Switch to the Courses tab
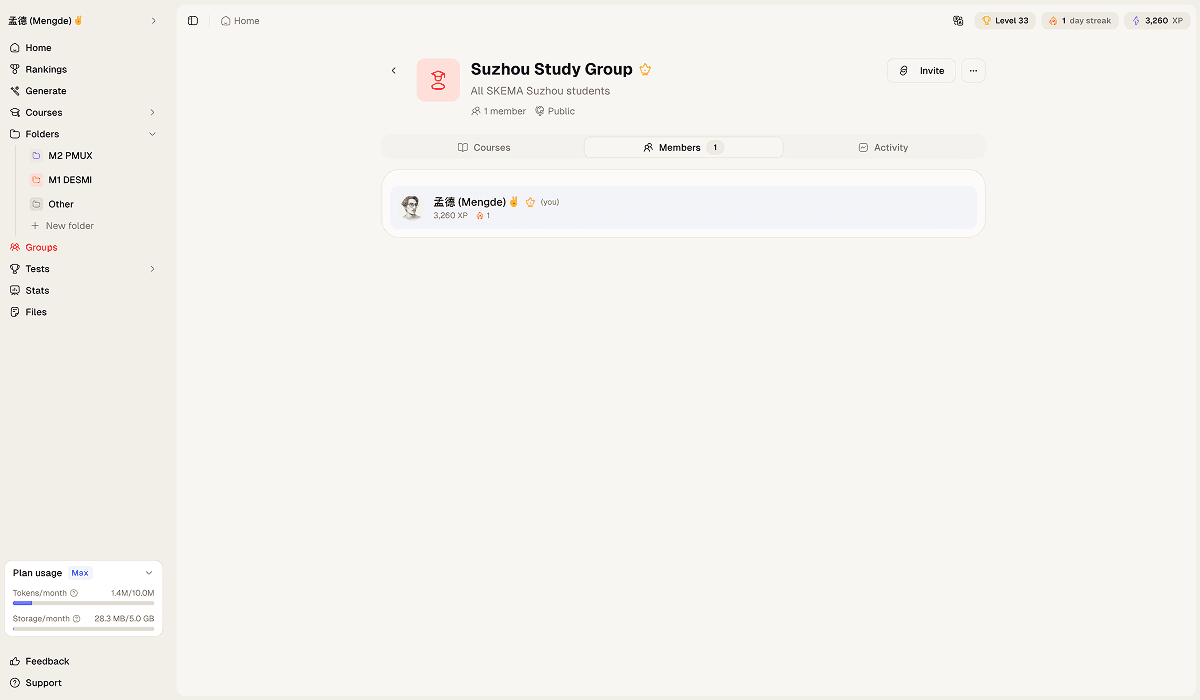Screen dimensions: 1200x700 tap(484, 147)
